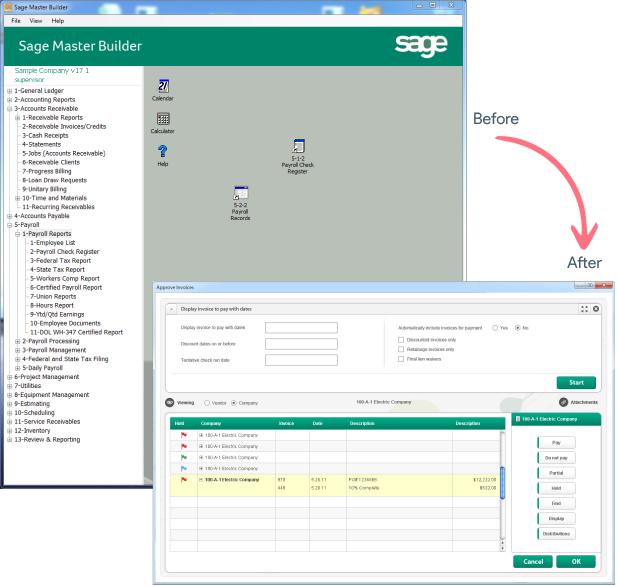
Task: Click the Company column header
Action: 211,423
